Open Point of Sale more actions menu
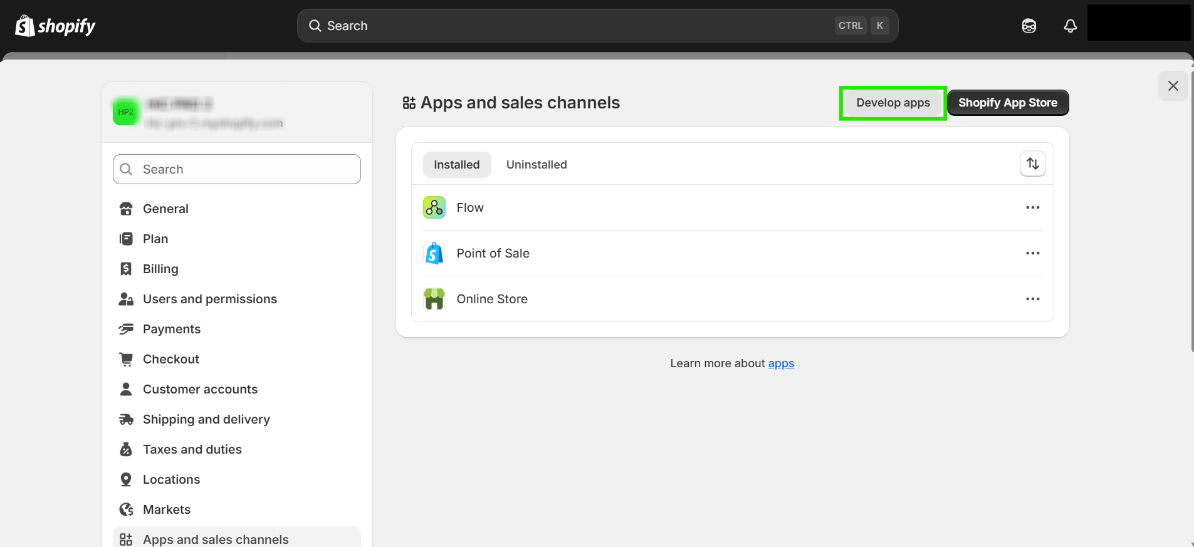The height and width of the screenshot is (547, 1194). 1033,254
